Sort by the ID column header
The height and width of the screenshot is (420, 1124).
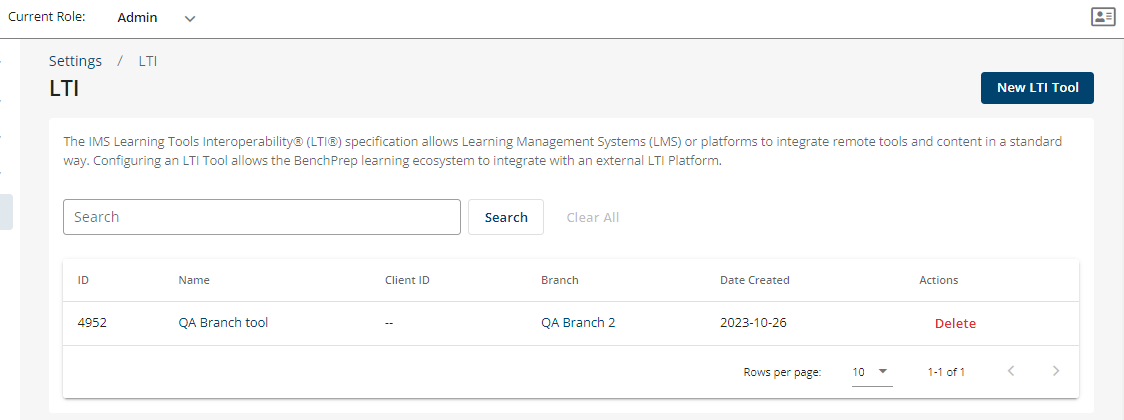[x=83, y=280]
